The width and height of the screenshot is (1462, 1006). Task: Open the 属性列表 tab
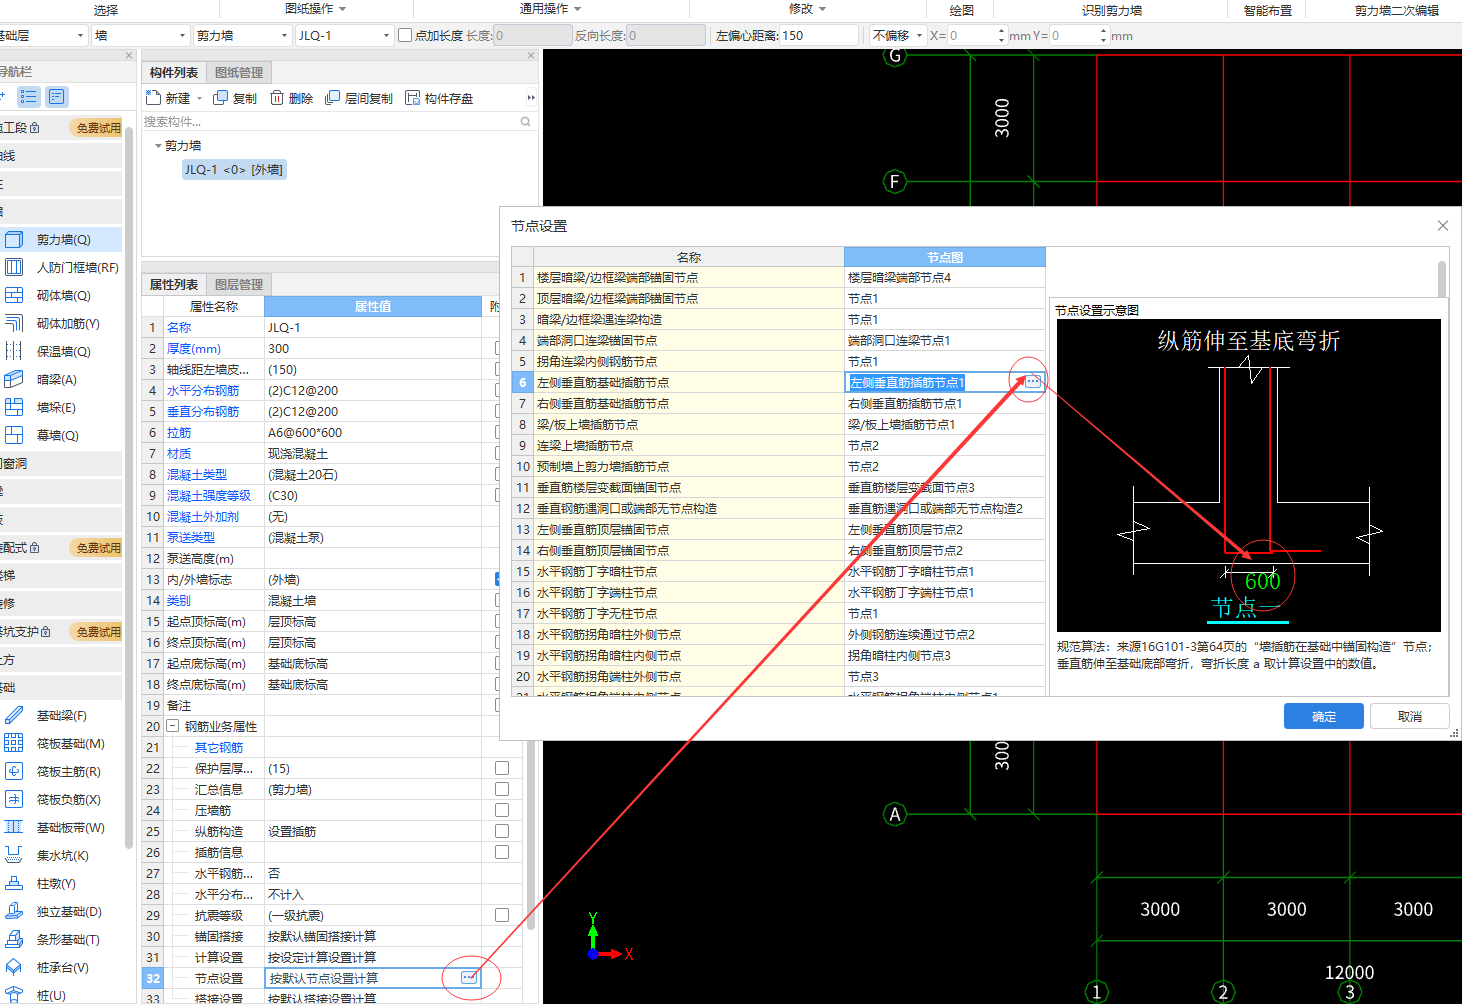174,284
